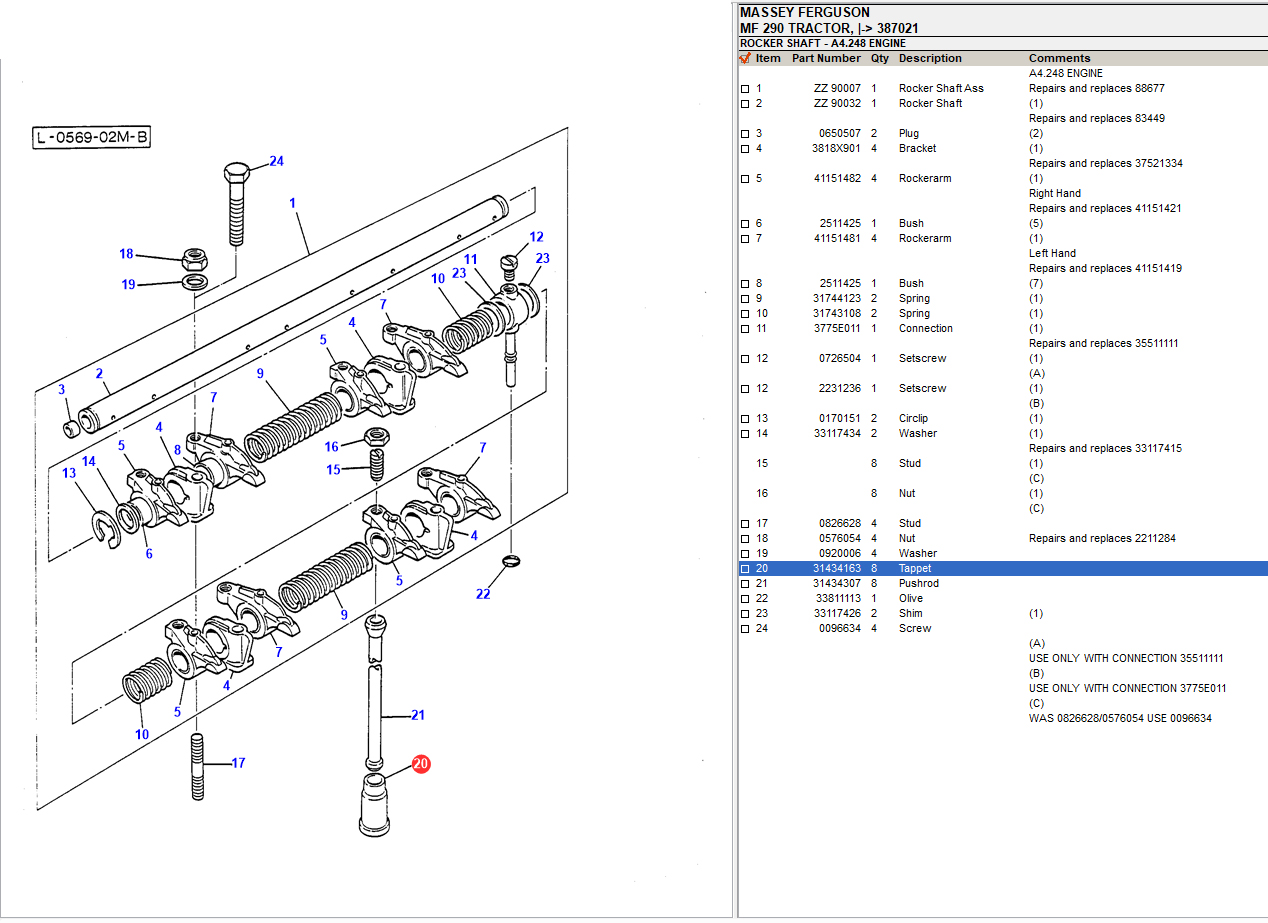Click the L-0569-02M-B diagram reference label
1268x923 pixels.
point(91,138)
